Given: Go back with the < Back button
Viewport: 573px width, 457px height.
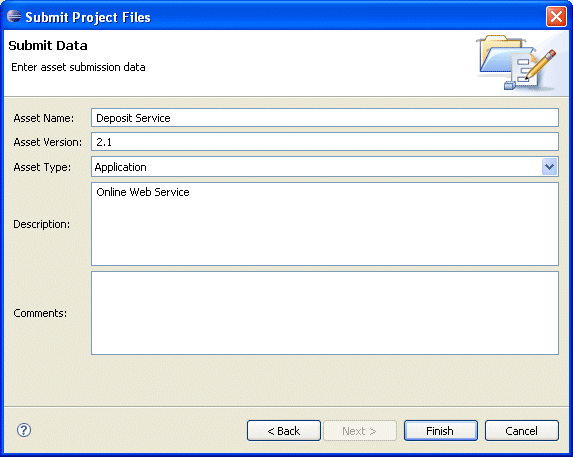Looking at the screenshot, I should (284, 431).
